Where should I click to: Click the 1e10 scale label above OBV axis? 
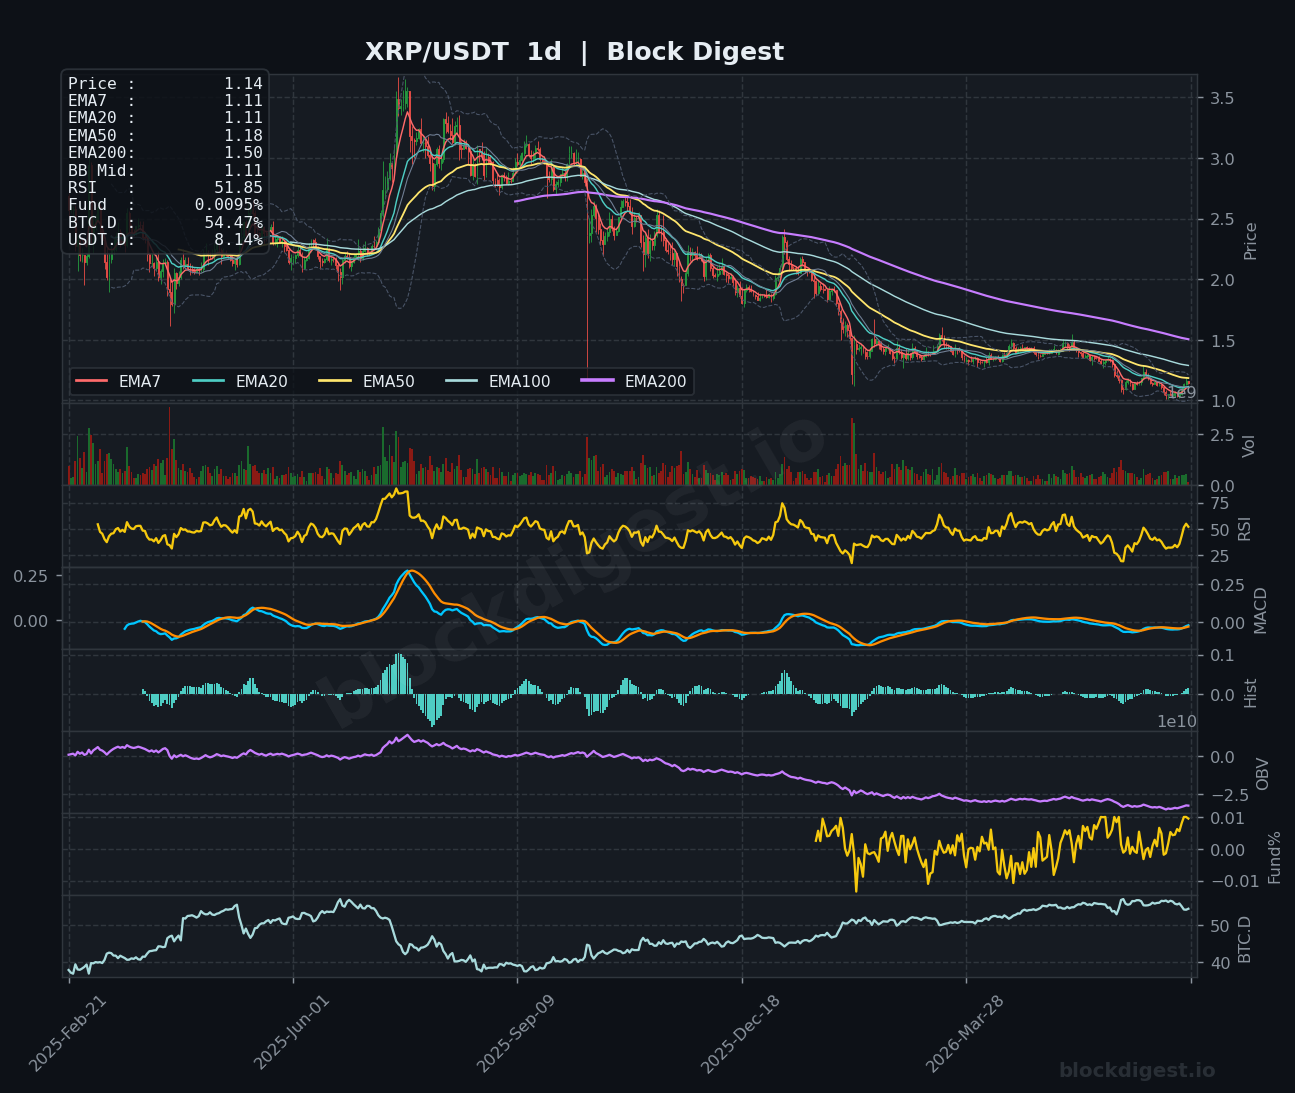1177,721
